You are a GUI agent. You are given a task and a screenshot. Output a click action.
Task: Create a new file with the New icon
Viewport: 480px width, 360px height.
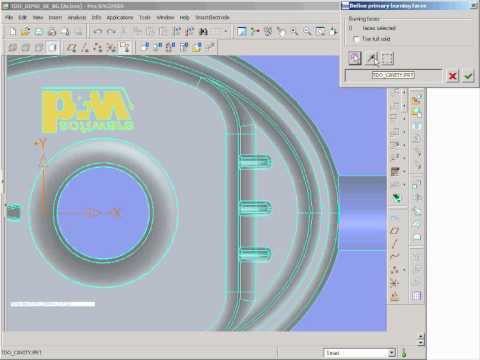pos(12,32)
